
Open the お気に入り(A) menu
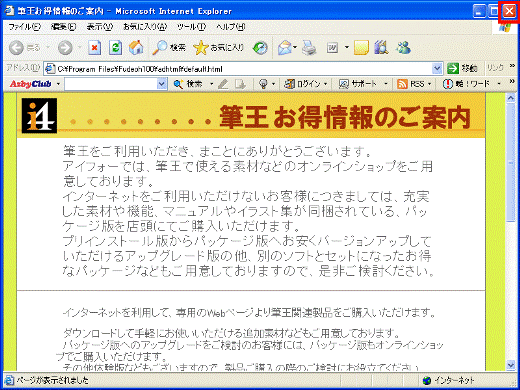tap(145, 27)
